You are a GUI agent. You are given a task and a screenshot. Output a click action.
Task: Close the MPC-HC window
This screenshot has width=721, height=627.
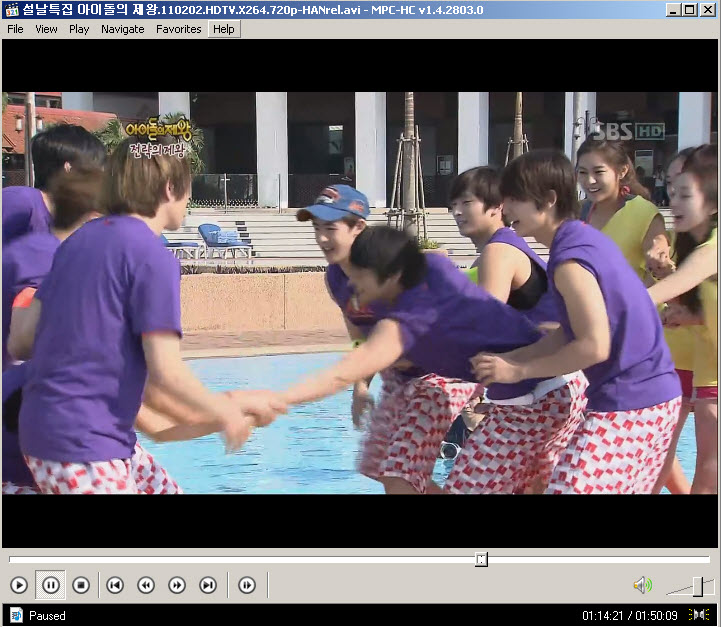tap(708, 10)
